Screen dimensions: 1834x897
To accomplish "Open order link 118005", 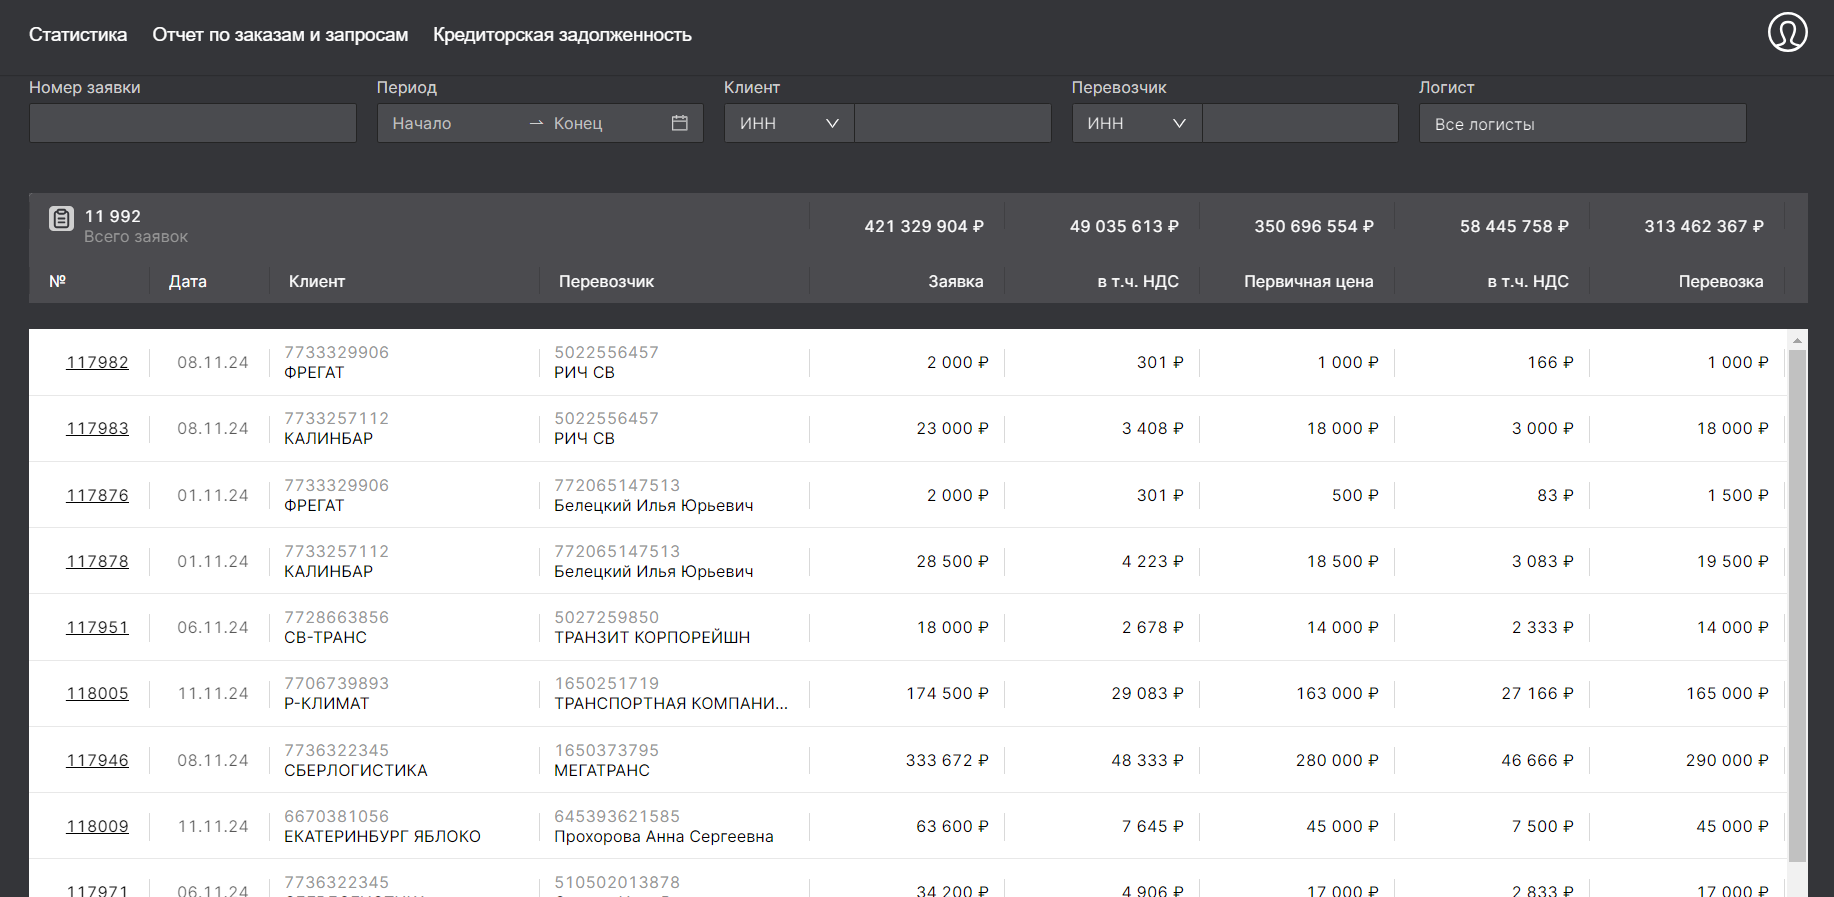I will (x=97, y=693).
